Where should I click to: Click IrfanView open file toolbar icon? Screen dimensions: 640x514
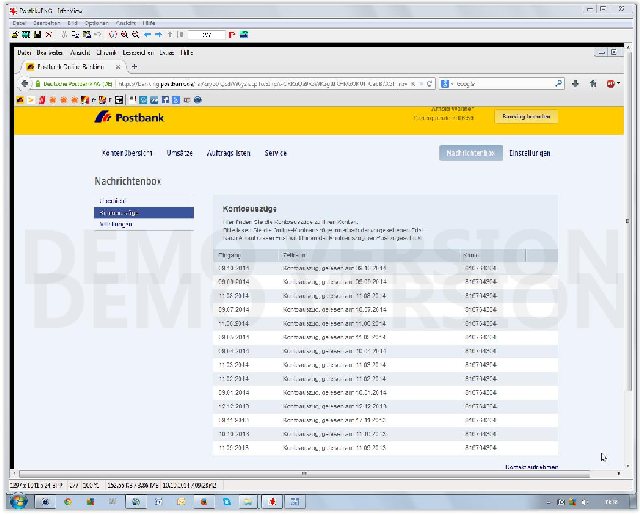coord(15,34)
